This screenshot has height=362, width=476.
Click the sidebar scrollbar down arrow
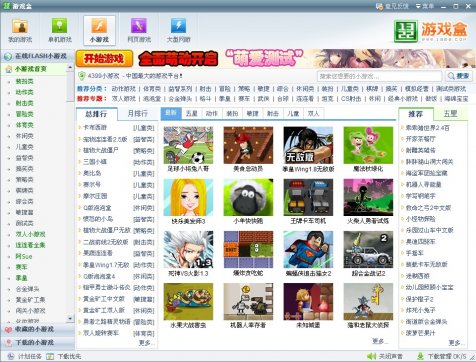70,318
